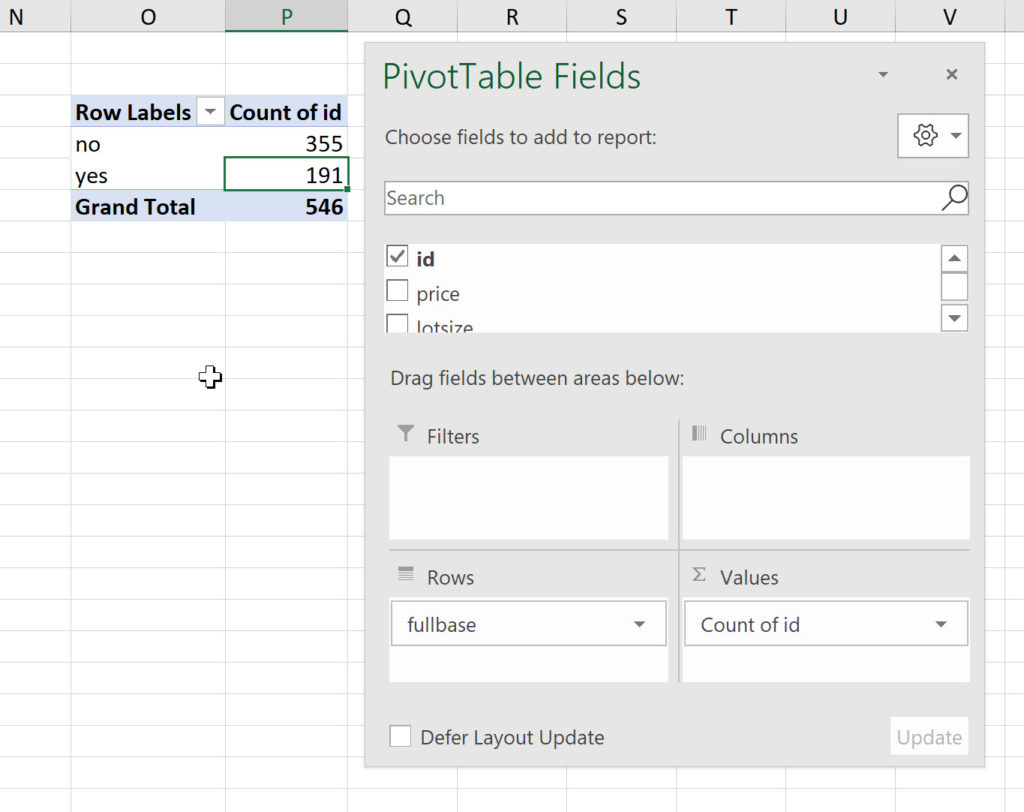Select the Grand Total value cell 546
Screen dimensions: 1024x812
coord(287,207)
